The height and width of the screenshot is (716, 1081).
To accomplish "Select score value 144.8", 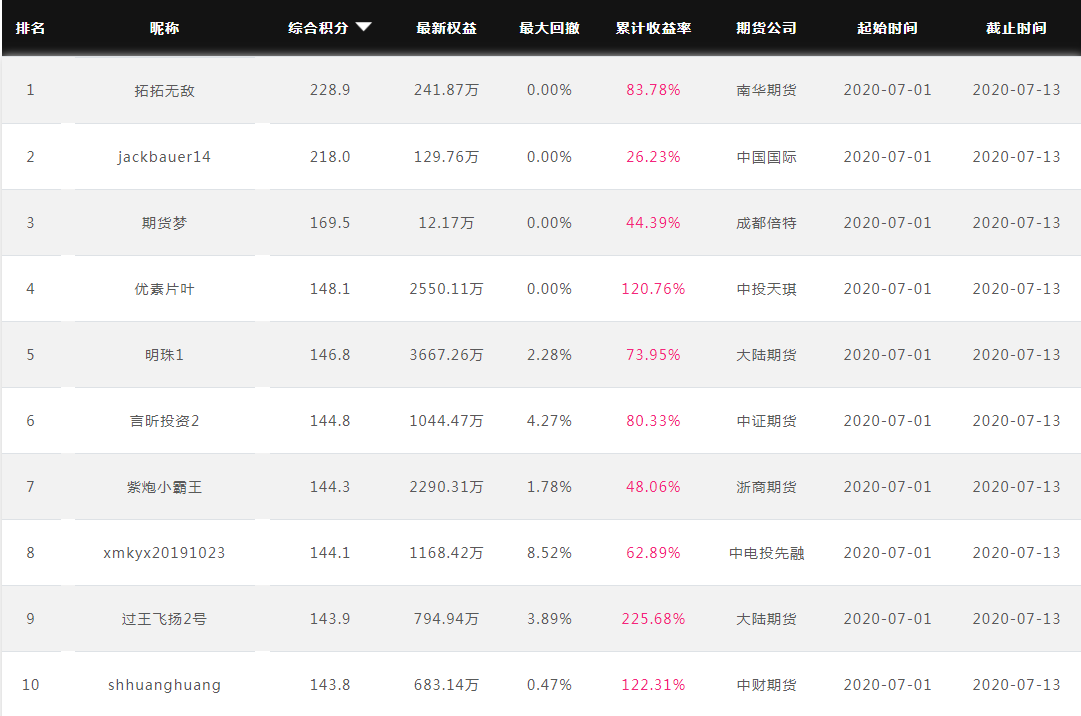I will (330, 421).
